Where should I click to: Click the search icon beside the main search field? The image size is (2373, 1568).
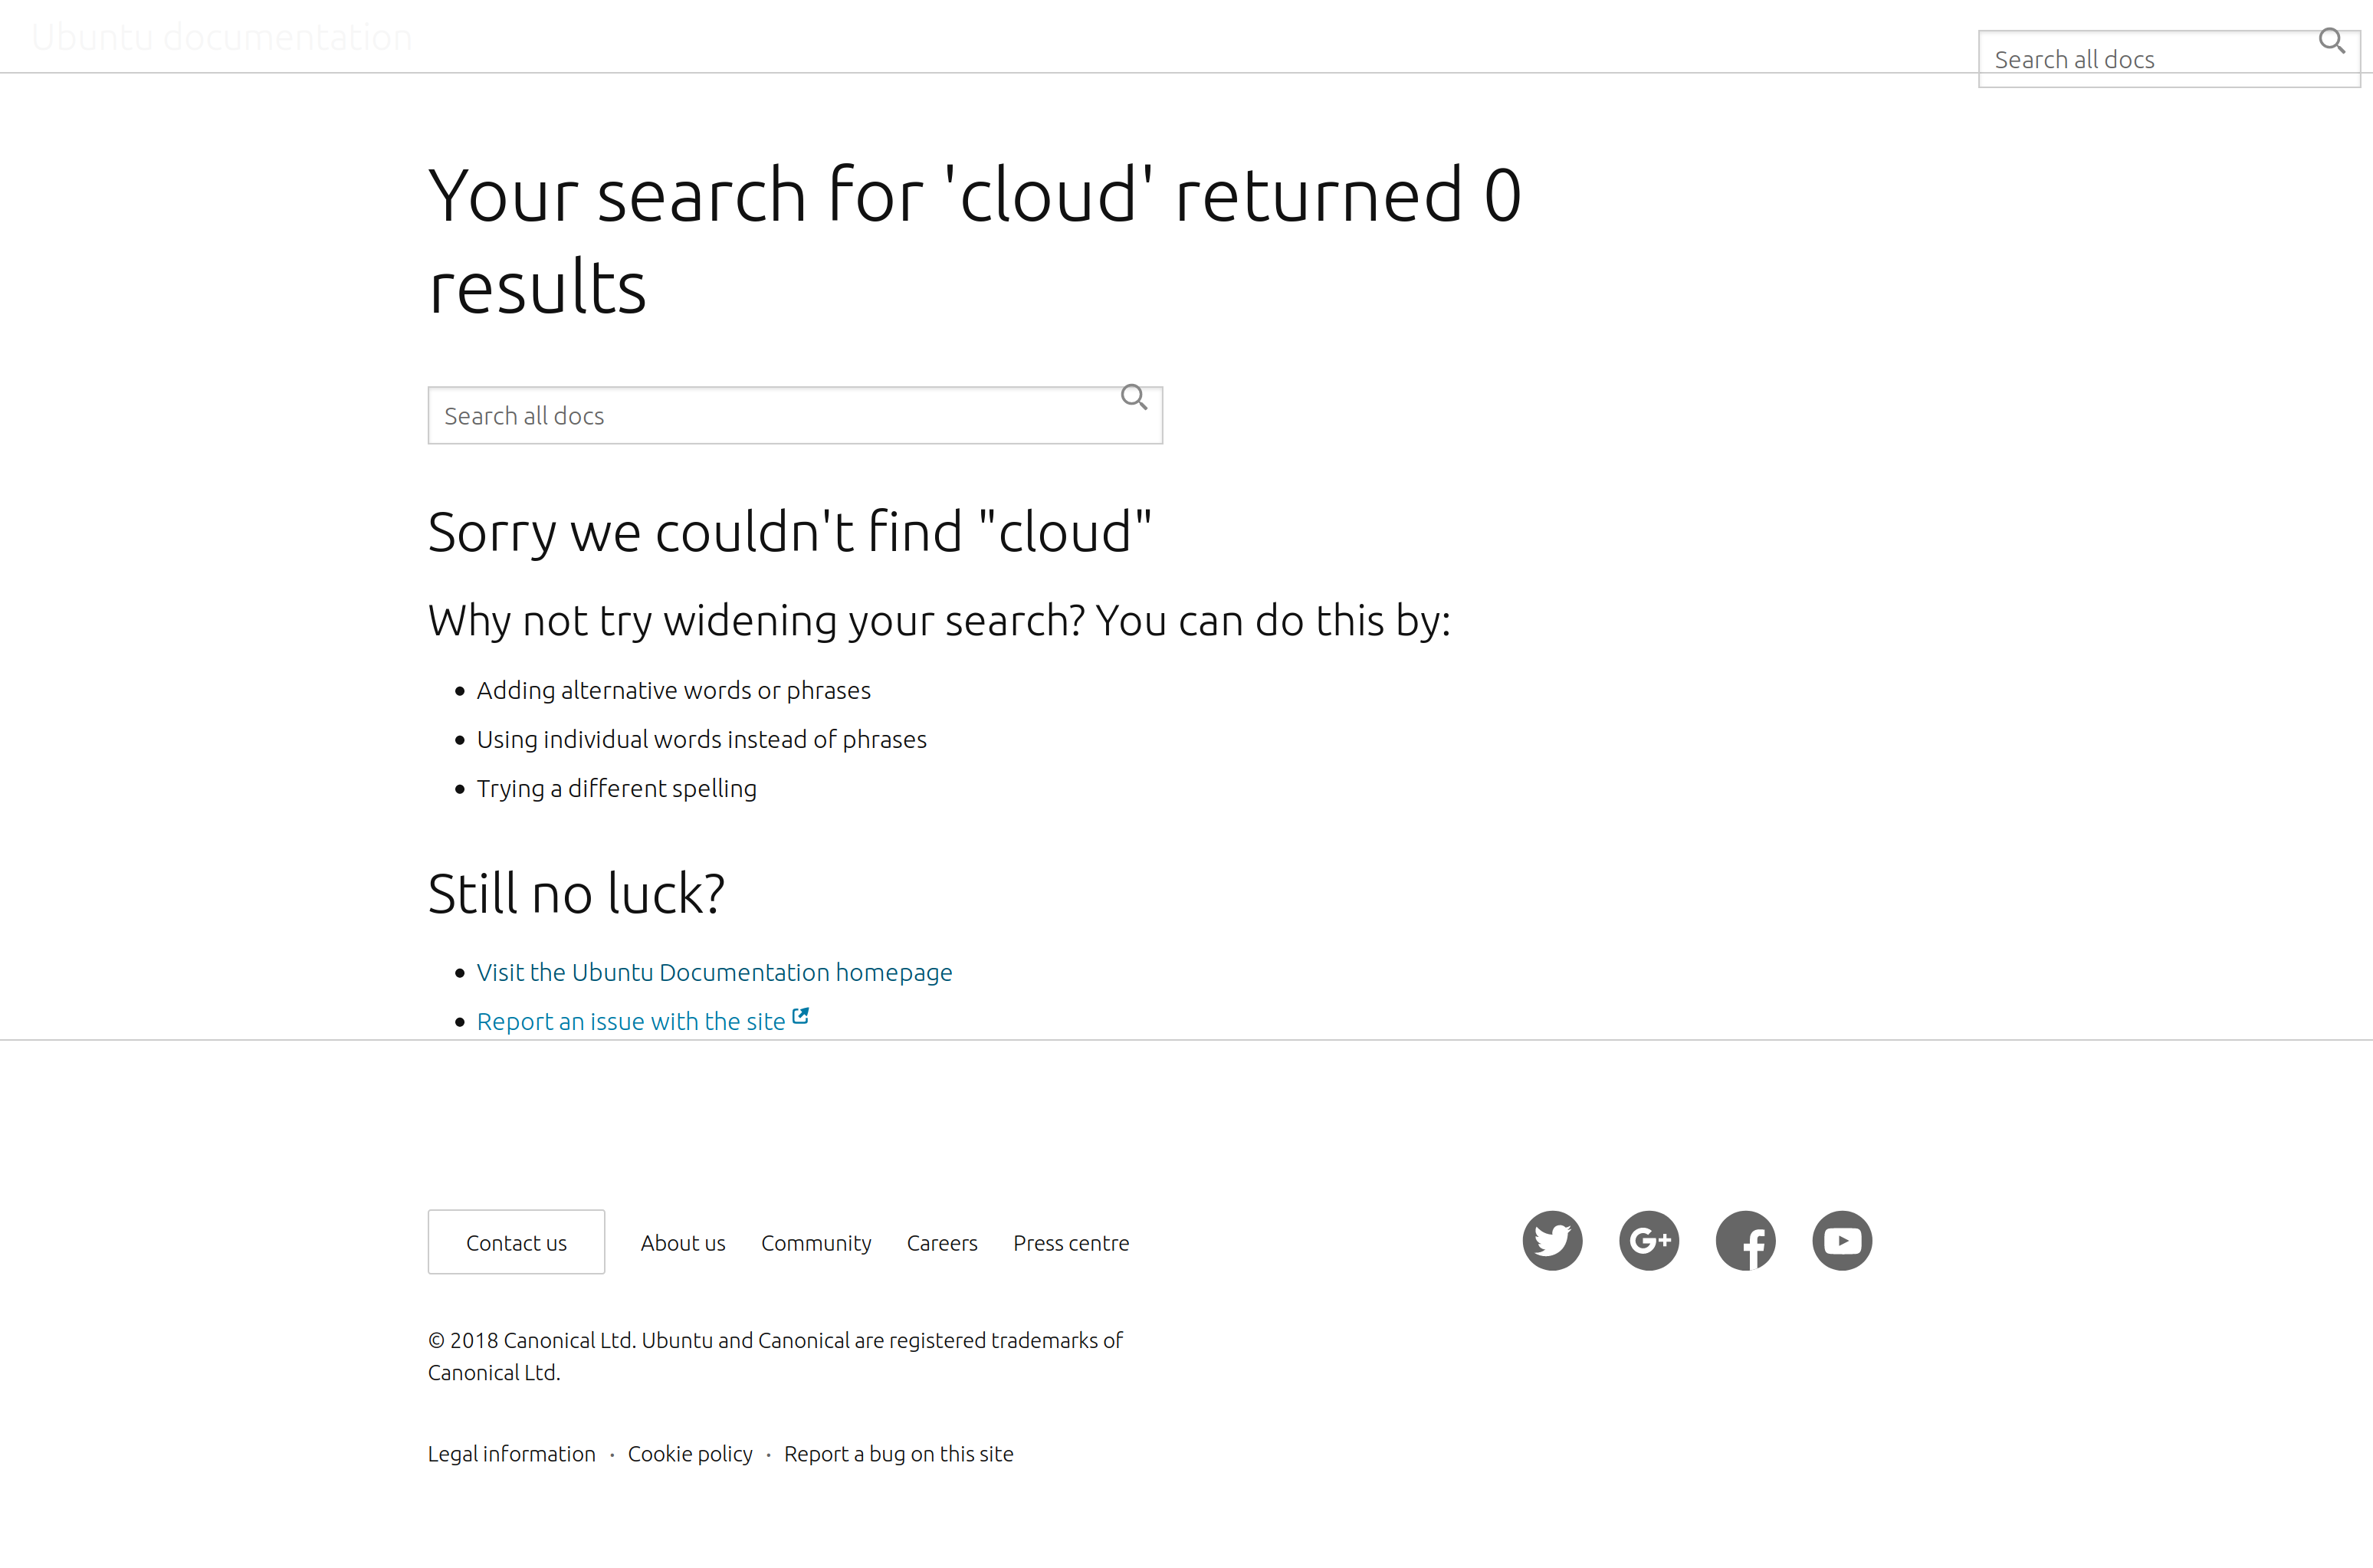1134,397
